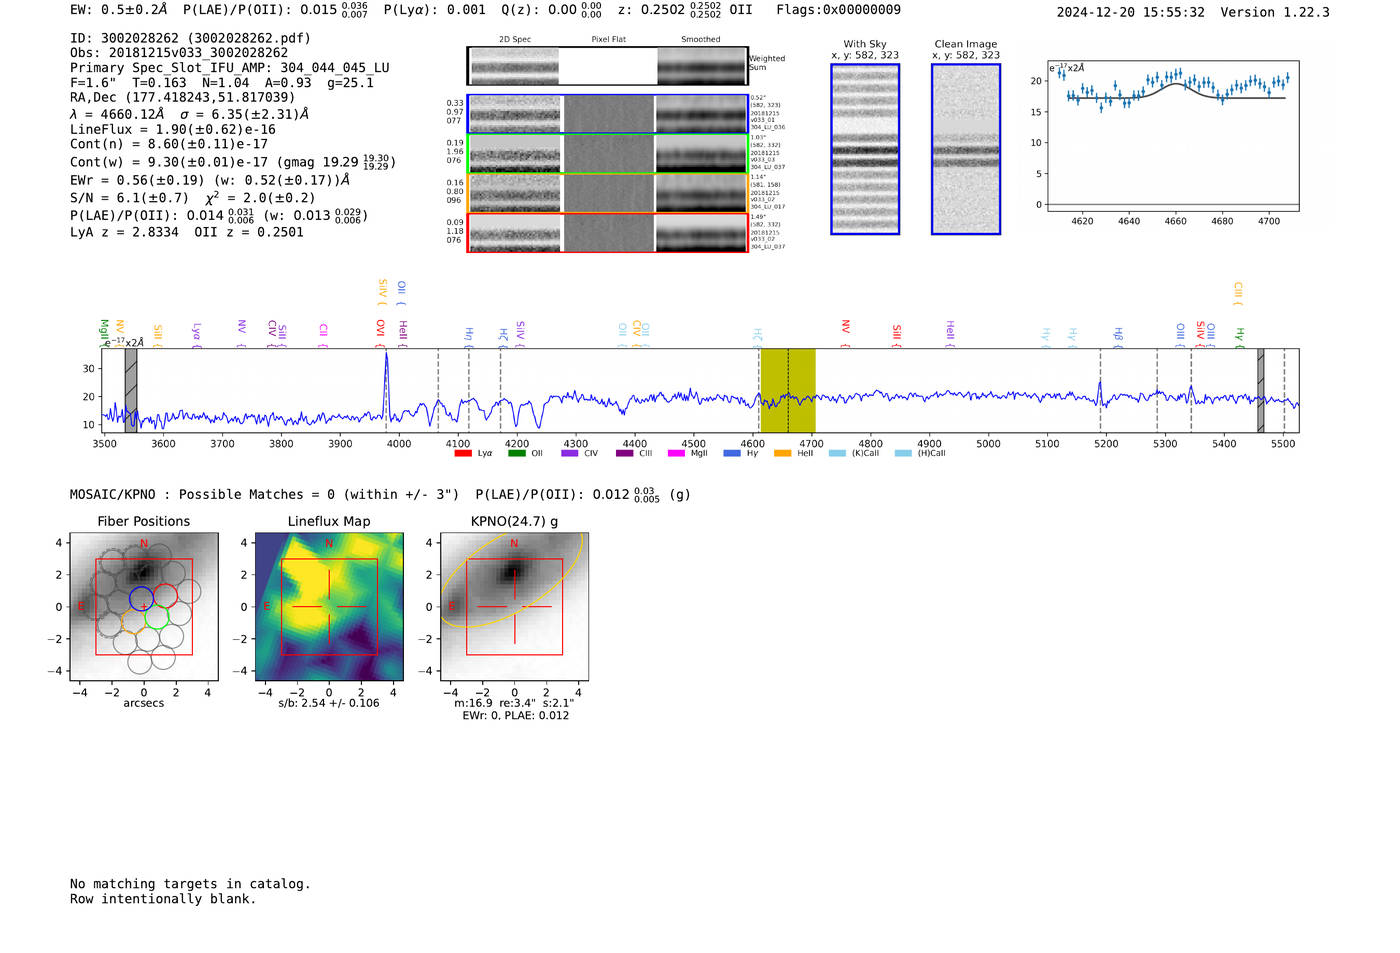
Task: Click the green OII legend swatch
Action: point(516,454)
